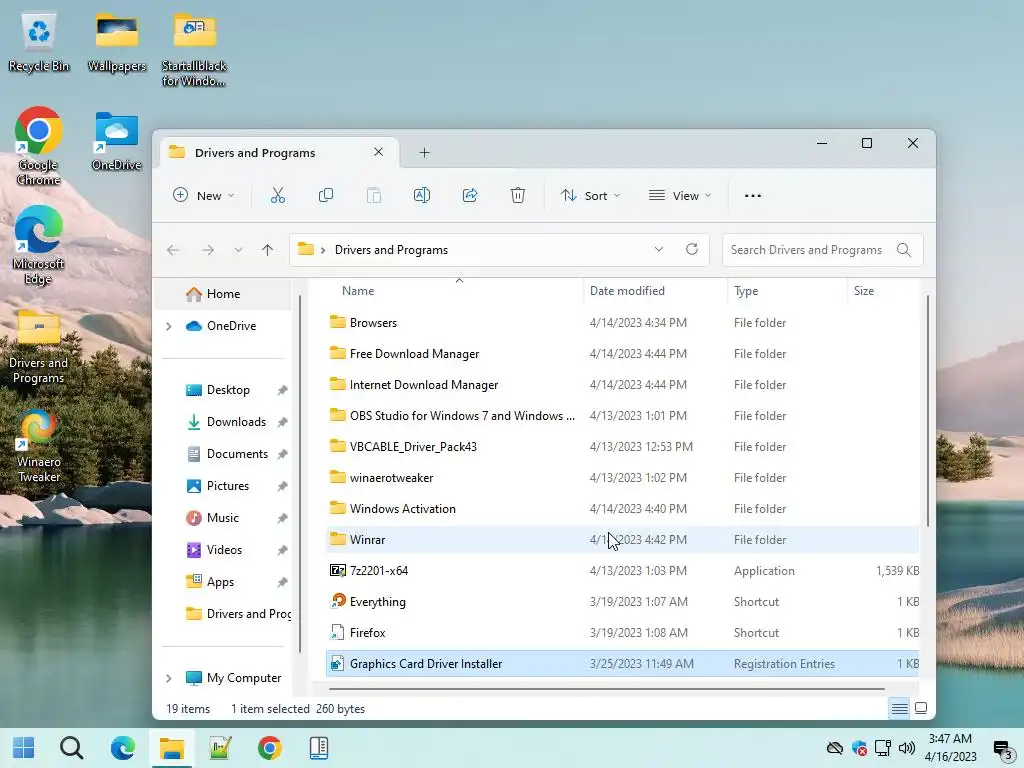Click the vertical scrollbar of file list
Viewport: 1024px width, 768px height.
(927, 411)
